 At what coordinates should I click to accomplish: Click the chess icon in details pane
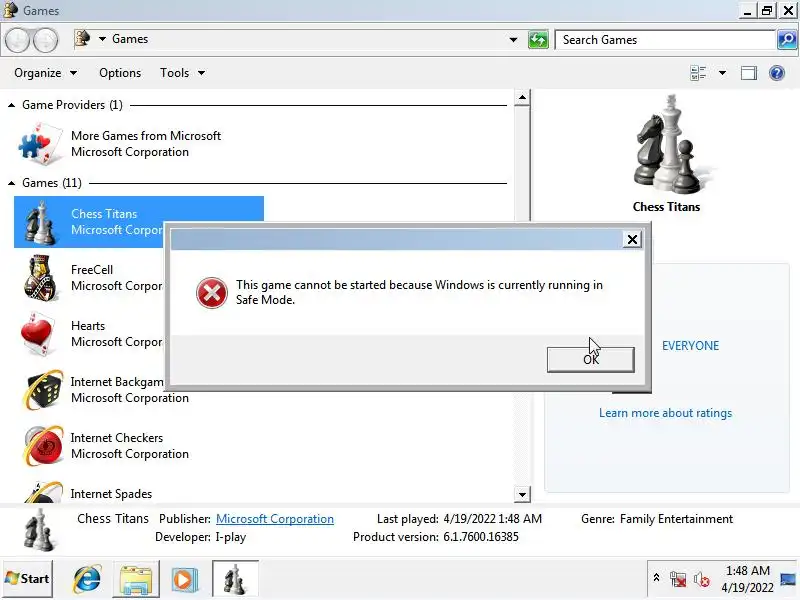pyautogui.click(x=39, y=531)
